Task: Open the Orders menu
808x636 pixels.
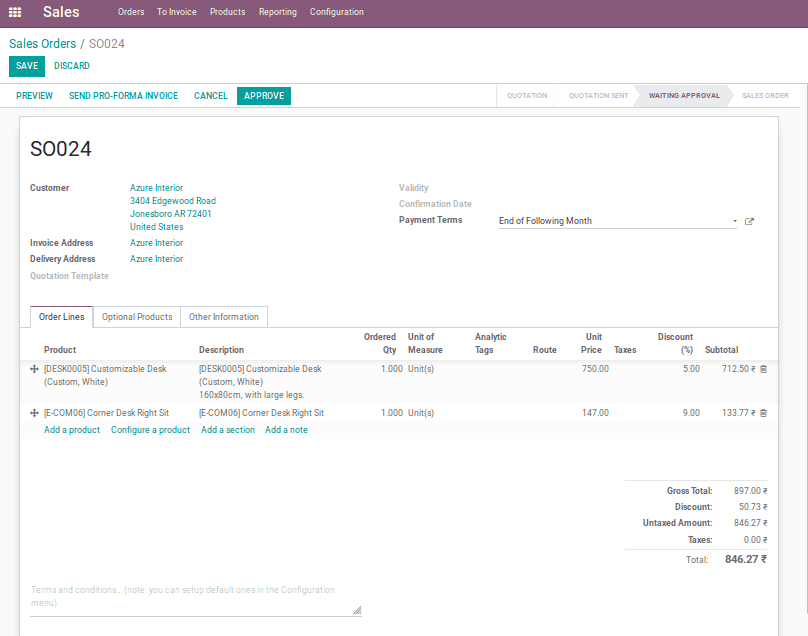Action: coord(131,12)
